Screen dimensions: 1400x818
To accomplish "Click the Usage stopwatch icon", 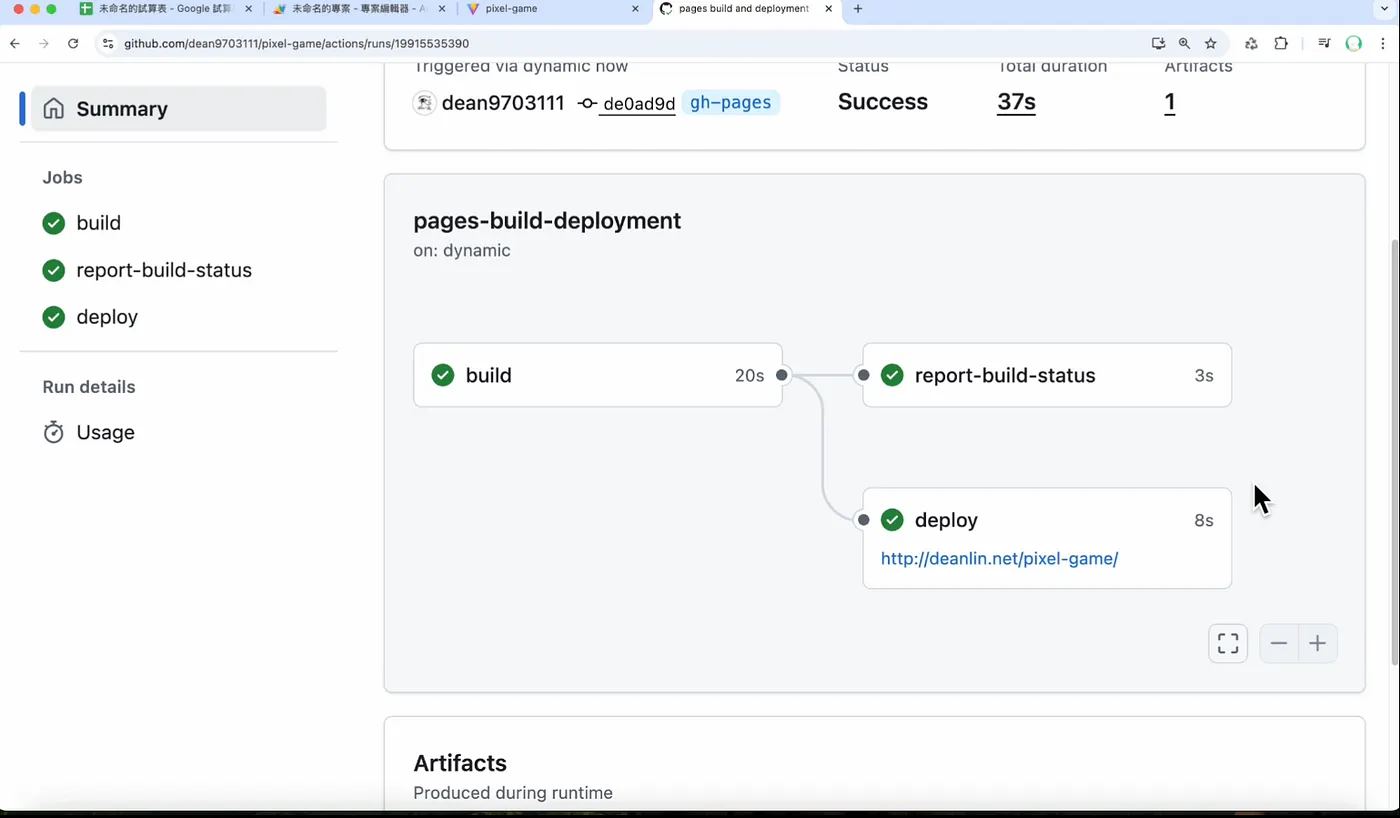I will pyautogui.click(x=54, y=432).
